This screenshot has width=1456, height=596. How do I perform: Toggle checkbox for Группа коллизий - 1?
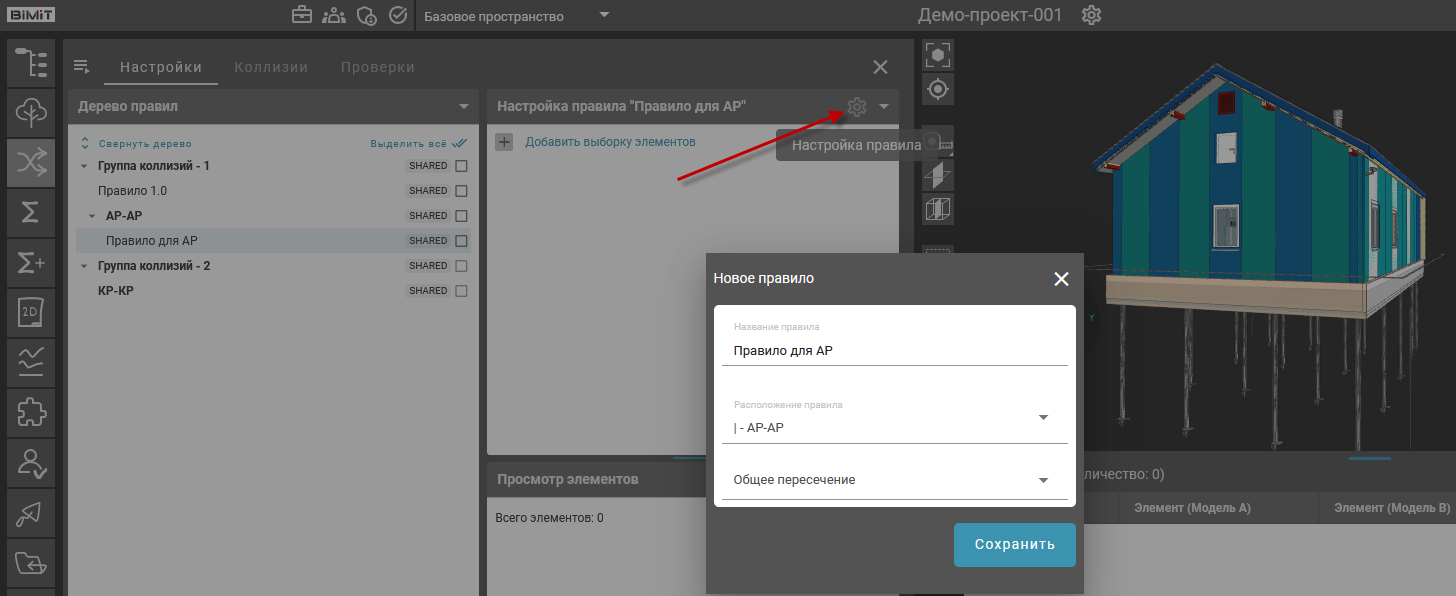point(461,166)
